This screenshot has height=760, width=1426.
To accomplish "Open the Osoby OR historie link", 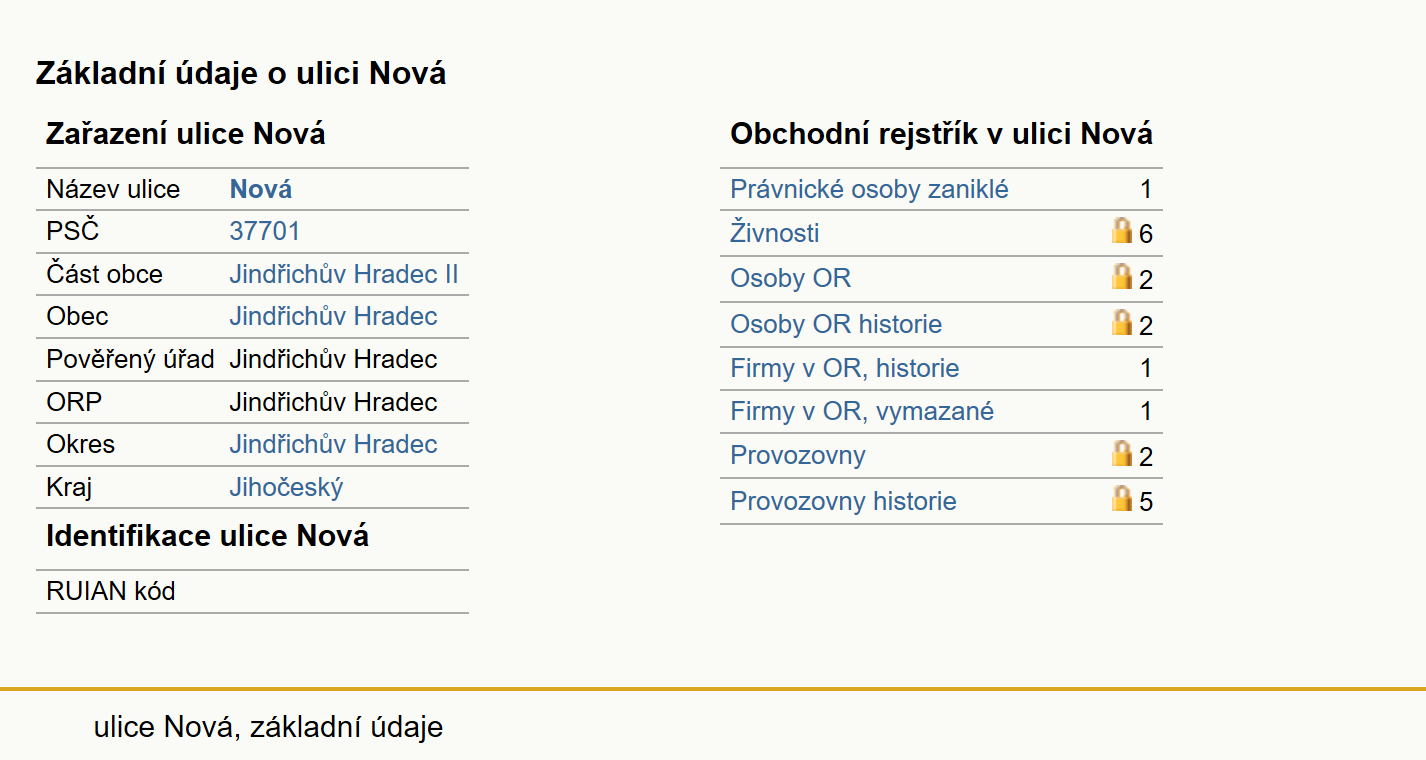I will [x=836, y=324].
